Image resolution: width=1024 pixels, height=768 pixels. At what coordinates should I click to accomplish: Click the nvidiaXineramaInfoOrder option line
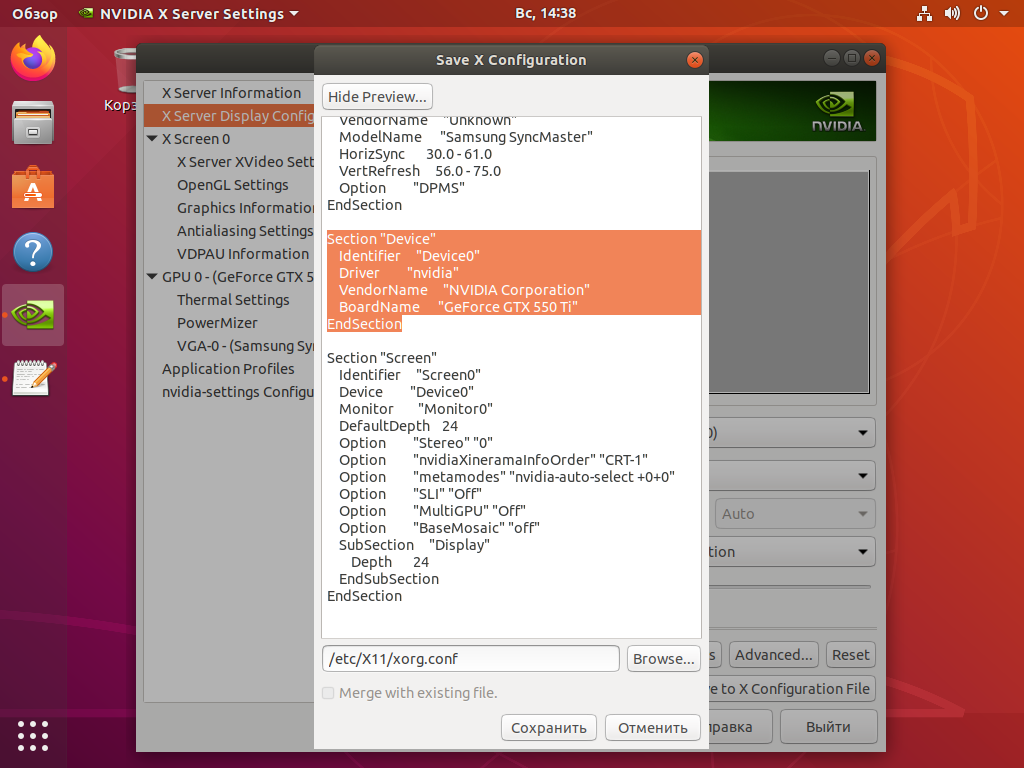click(x=493, y=460)
